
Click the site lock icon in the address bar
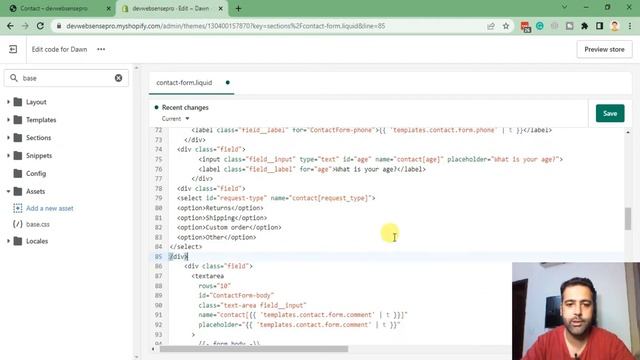click(x=59, y=26)
